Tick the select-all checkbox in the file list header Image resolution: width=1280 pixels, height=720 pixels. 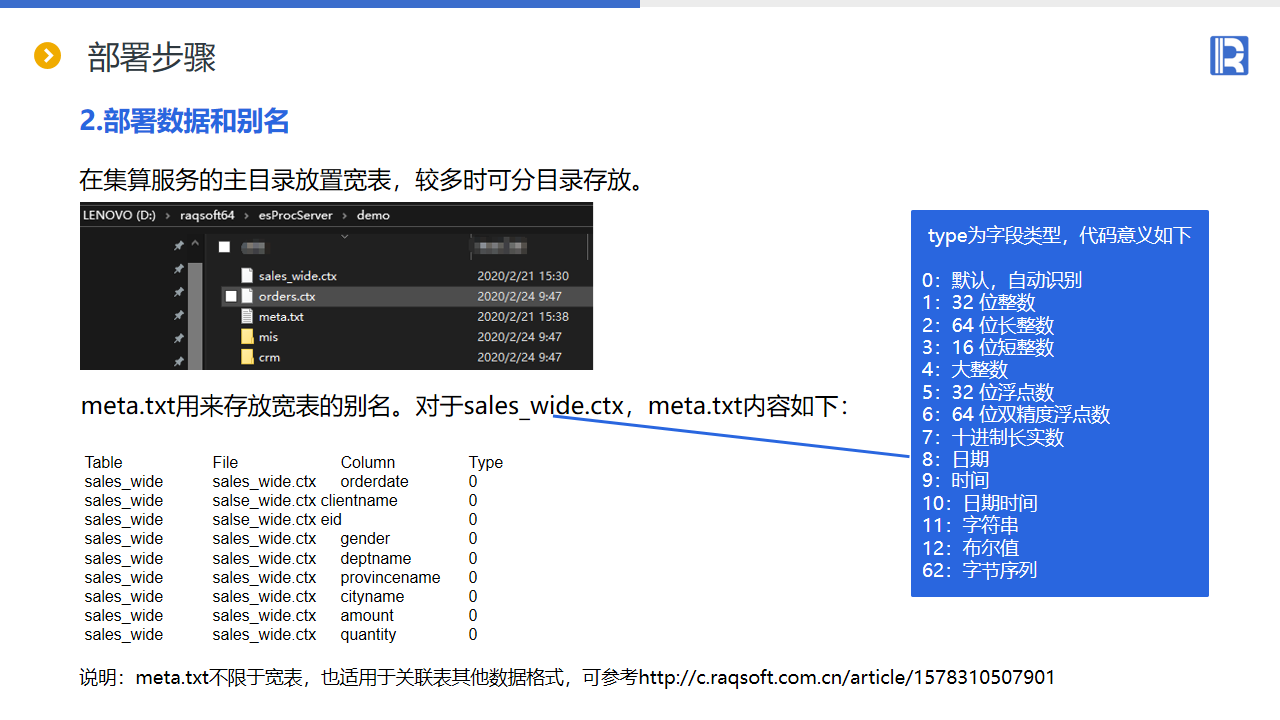[225, 246]
